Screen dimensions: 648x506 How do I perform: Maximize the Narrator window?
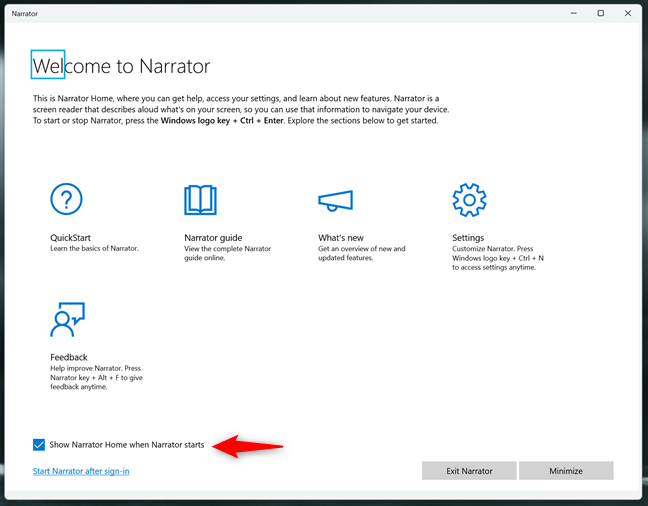[x=600, y=13]
